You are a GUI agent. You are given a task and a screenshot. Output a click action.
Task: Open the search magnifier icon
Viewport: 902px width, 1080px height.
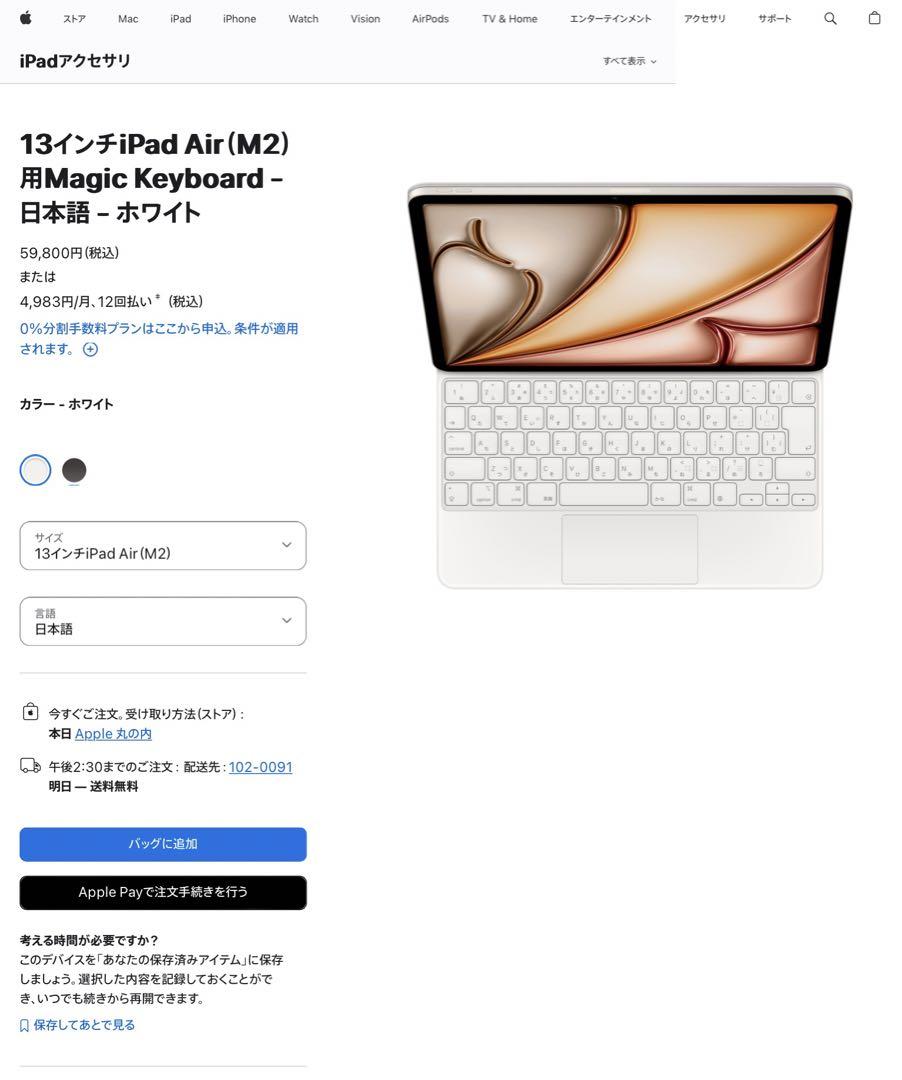click(830, 19)
